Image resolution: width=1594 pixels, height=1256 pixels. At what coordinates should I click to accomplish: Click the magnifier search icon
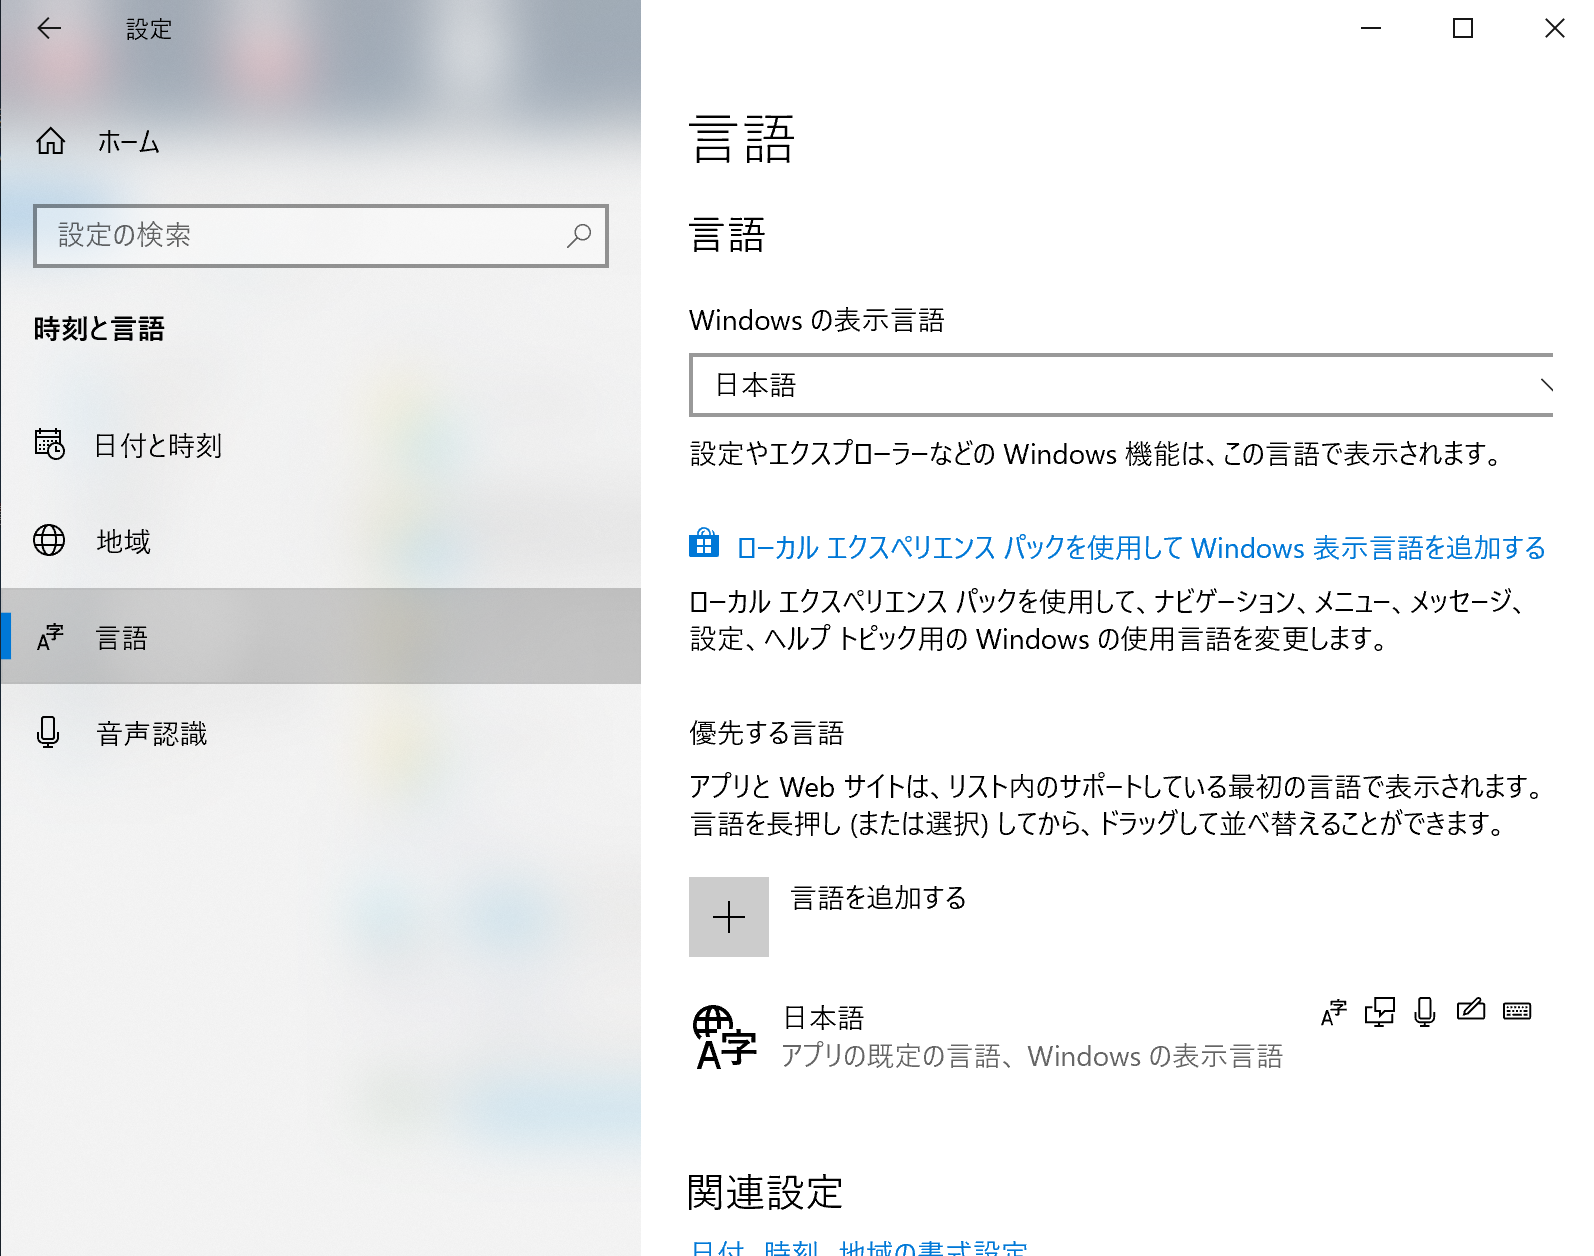(579, 236)
